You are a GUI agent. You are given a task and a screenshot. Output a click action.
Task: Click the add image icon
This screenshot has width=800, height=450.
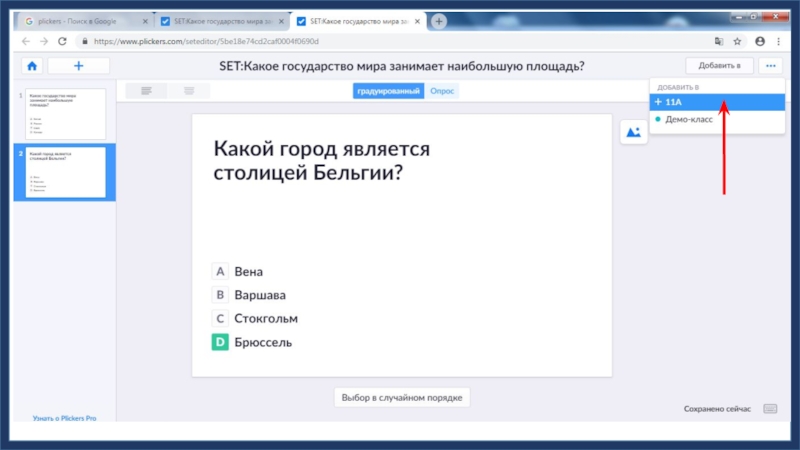[x=633, y=132]
